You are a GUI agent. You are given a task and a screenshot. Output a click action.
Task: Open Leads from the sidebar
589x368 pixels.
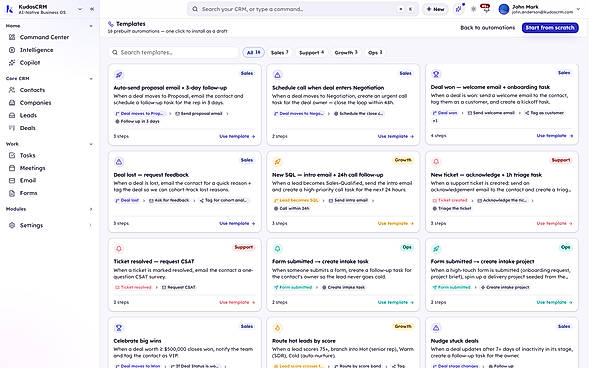[x=28, y=116]
